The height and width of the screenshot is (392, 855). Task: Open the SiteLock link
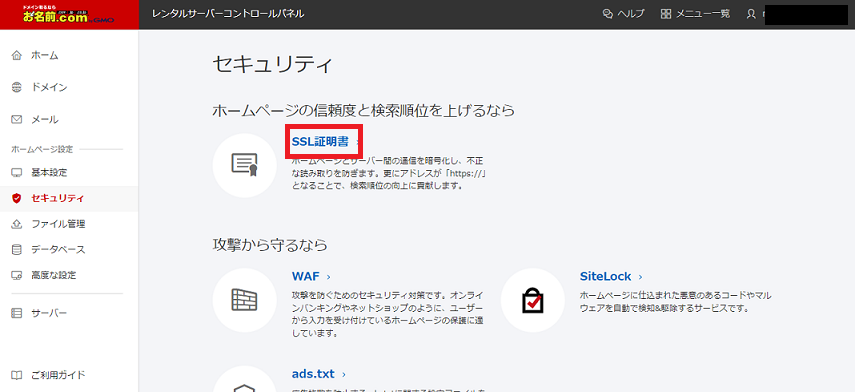(605, 276)
